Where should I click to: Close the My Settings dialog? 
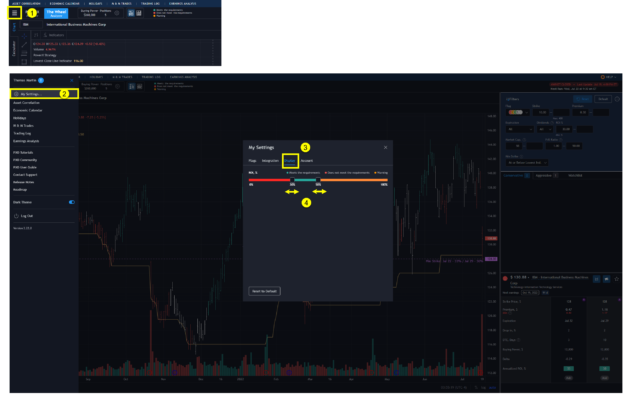385,147
